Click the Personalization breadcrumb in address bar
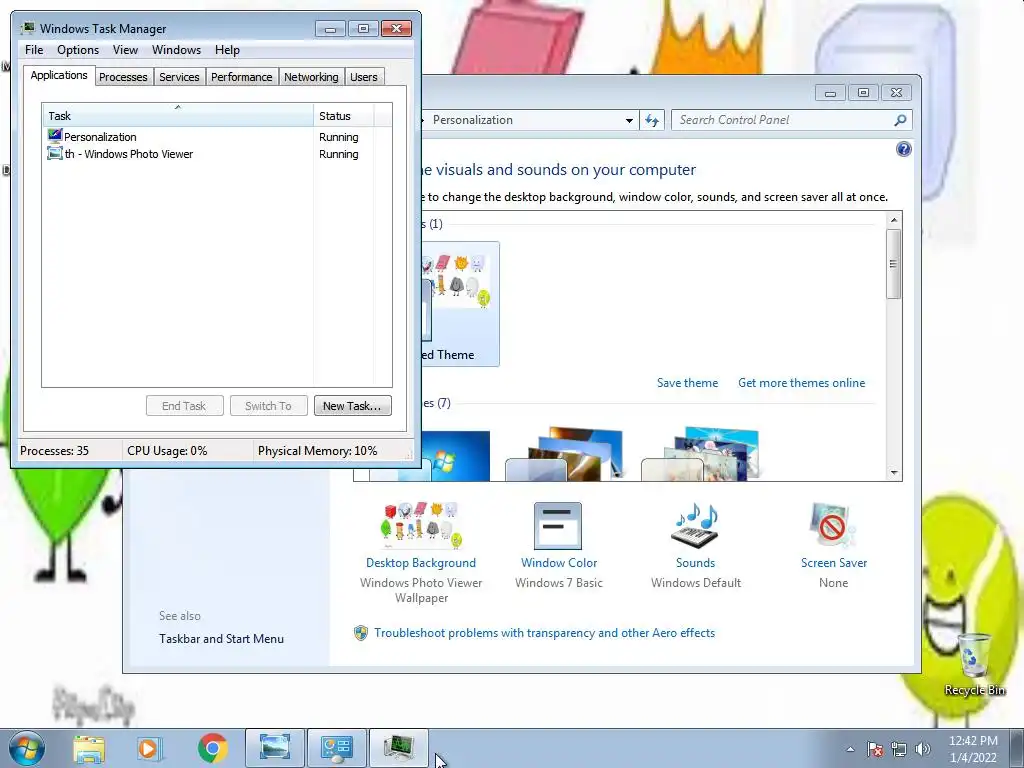The image size is (1024, 768). coord(473,120)
